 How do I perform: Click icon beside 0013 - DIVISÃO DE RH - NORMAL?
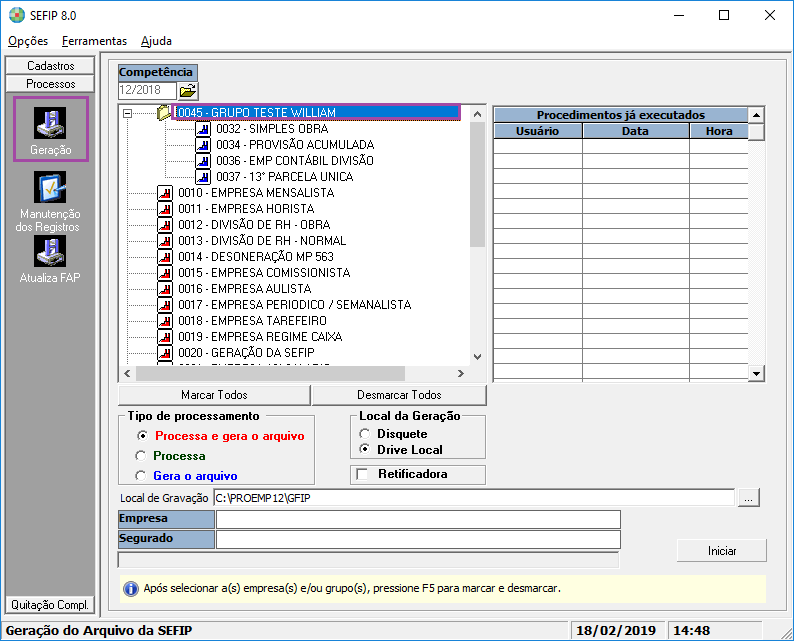coord(165,241)
